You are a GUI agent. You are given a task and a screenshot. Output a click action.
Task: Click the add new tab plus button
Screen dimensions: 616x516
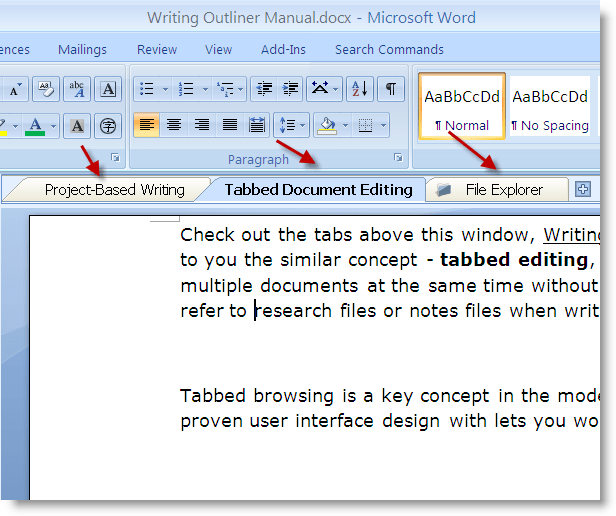point(583,189)
